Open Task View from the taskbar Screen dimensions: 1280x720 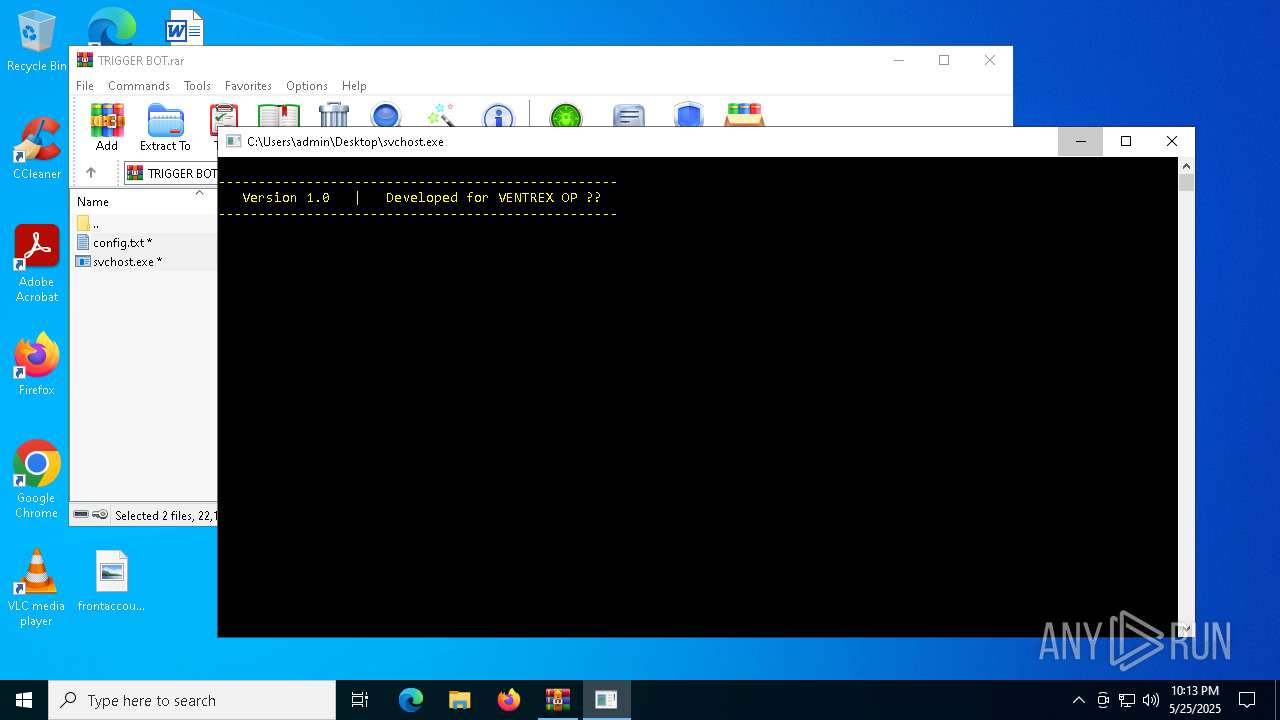click(360, 700)
